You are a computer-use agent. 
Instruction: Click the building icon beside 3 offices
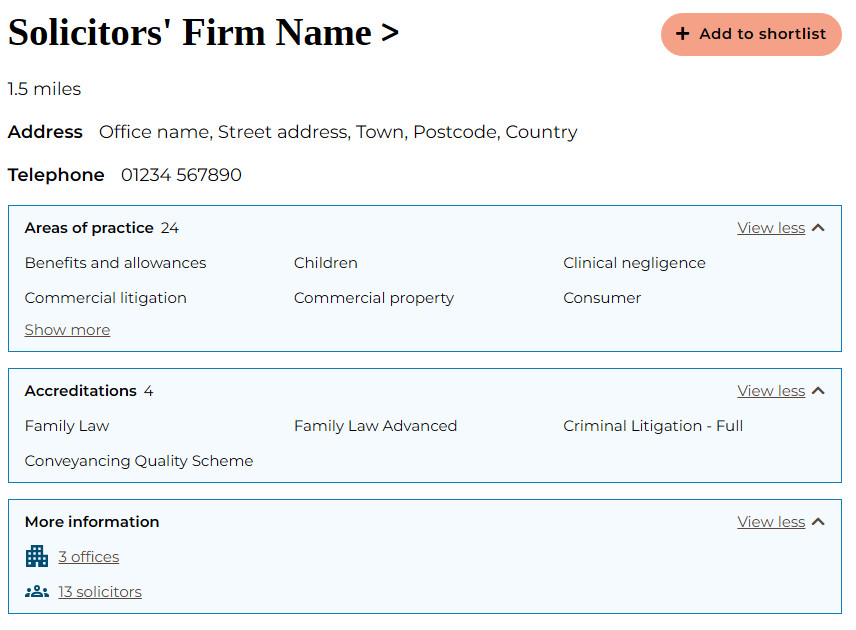pyautogui.click(x=37, y=556)
